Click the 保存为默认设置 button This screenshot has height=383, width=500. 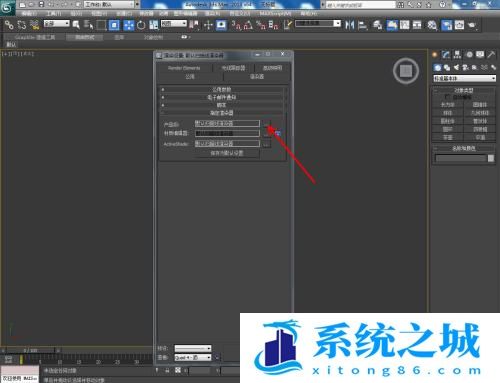tap(227, 153)
